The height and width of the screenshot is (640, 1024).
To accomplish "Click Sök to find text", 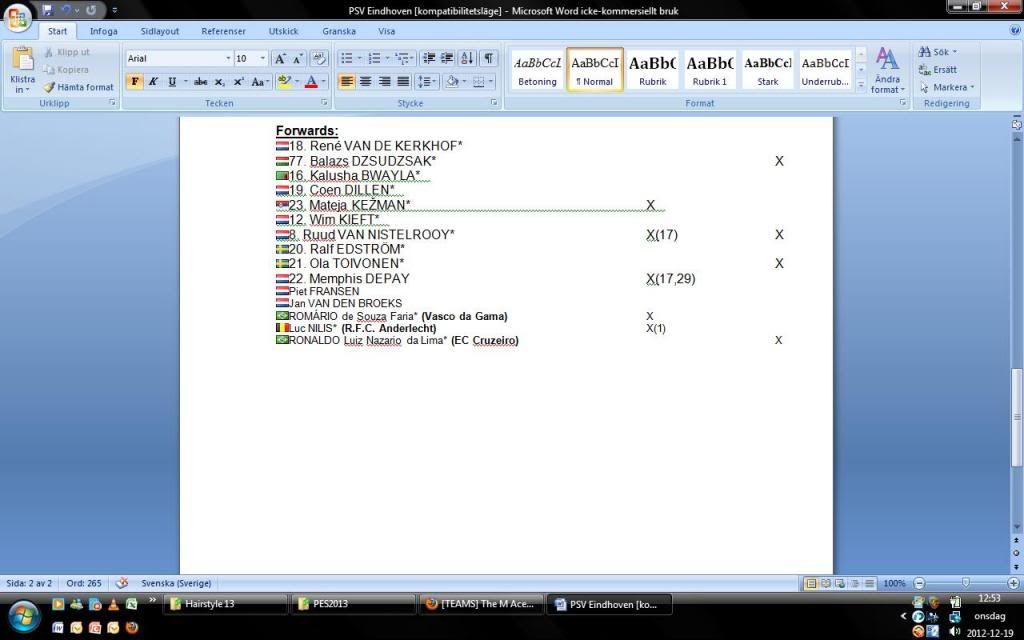I will 937,52.
